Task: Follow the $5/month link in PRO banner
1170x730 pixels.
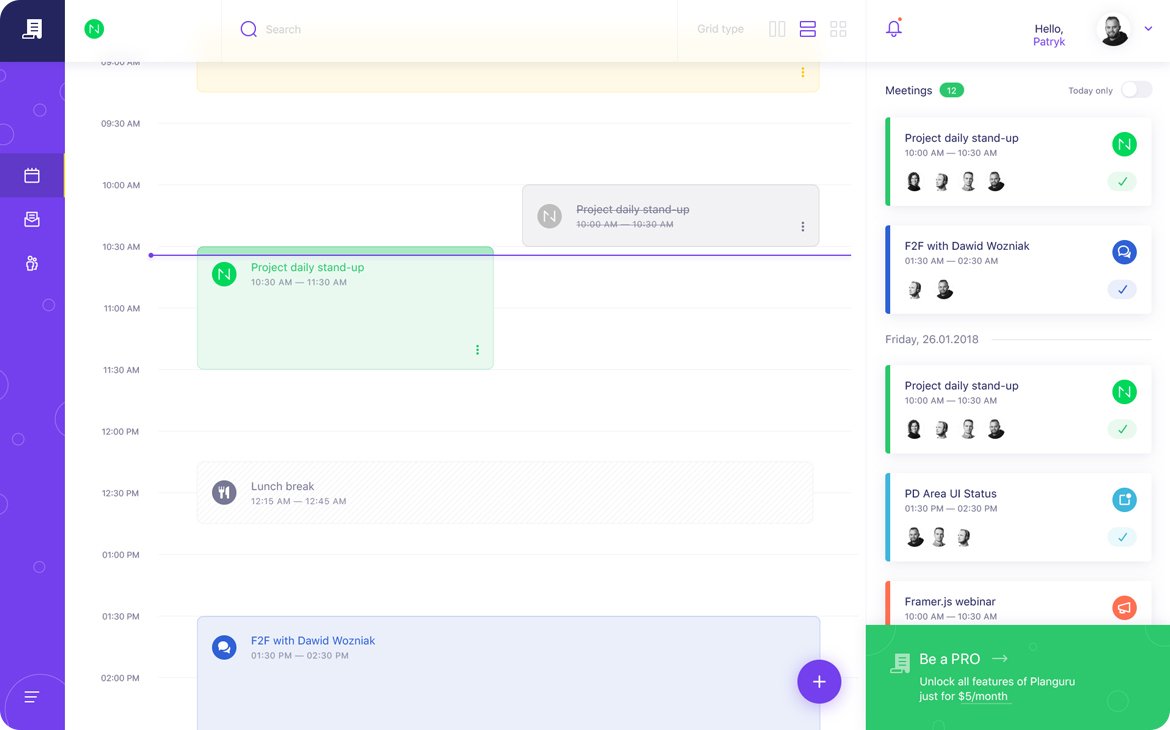Action: point(983,696)
